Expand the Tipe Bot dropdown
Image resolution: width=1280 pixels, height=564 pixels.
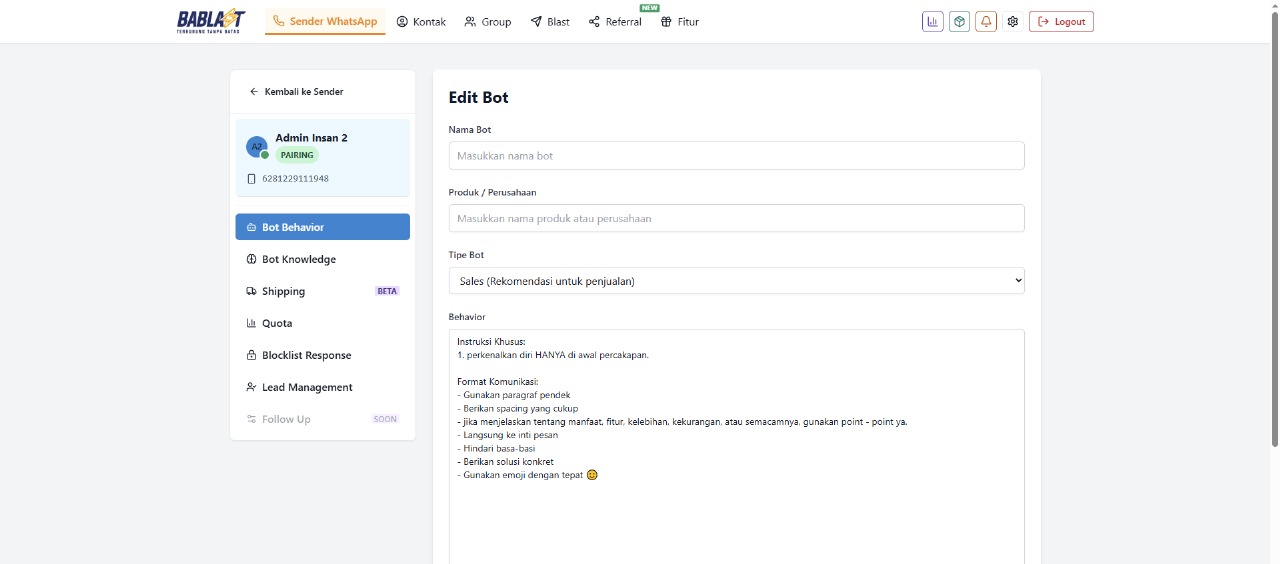736,281
